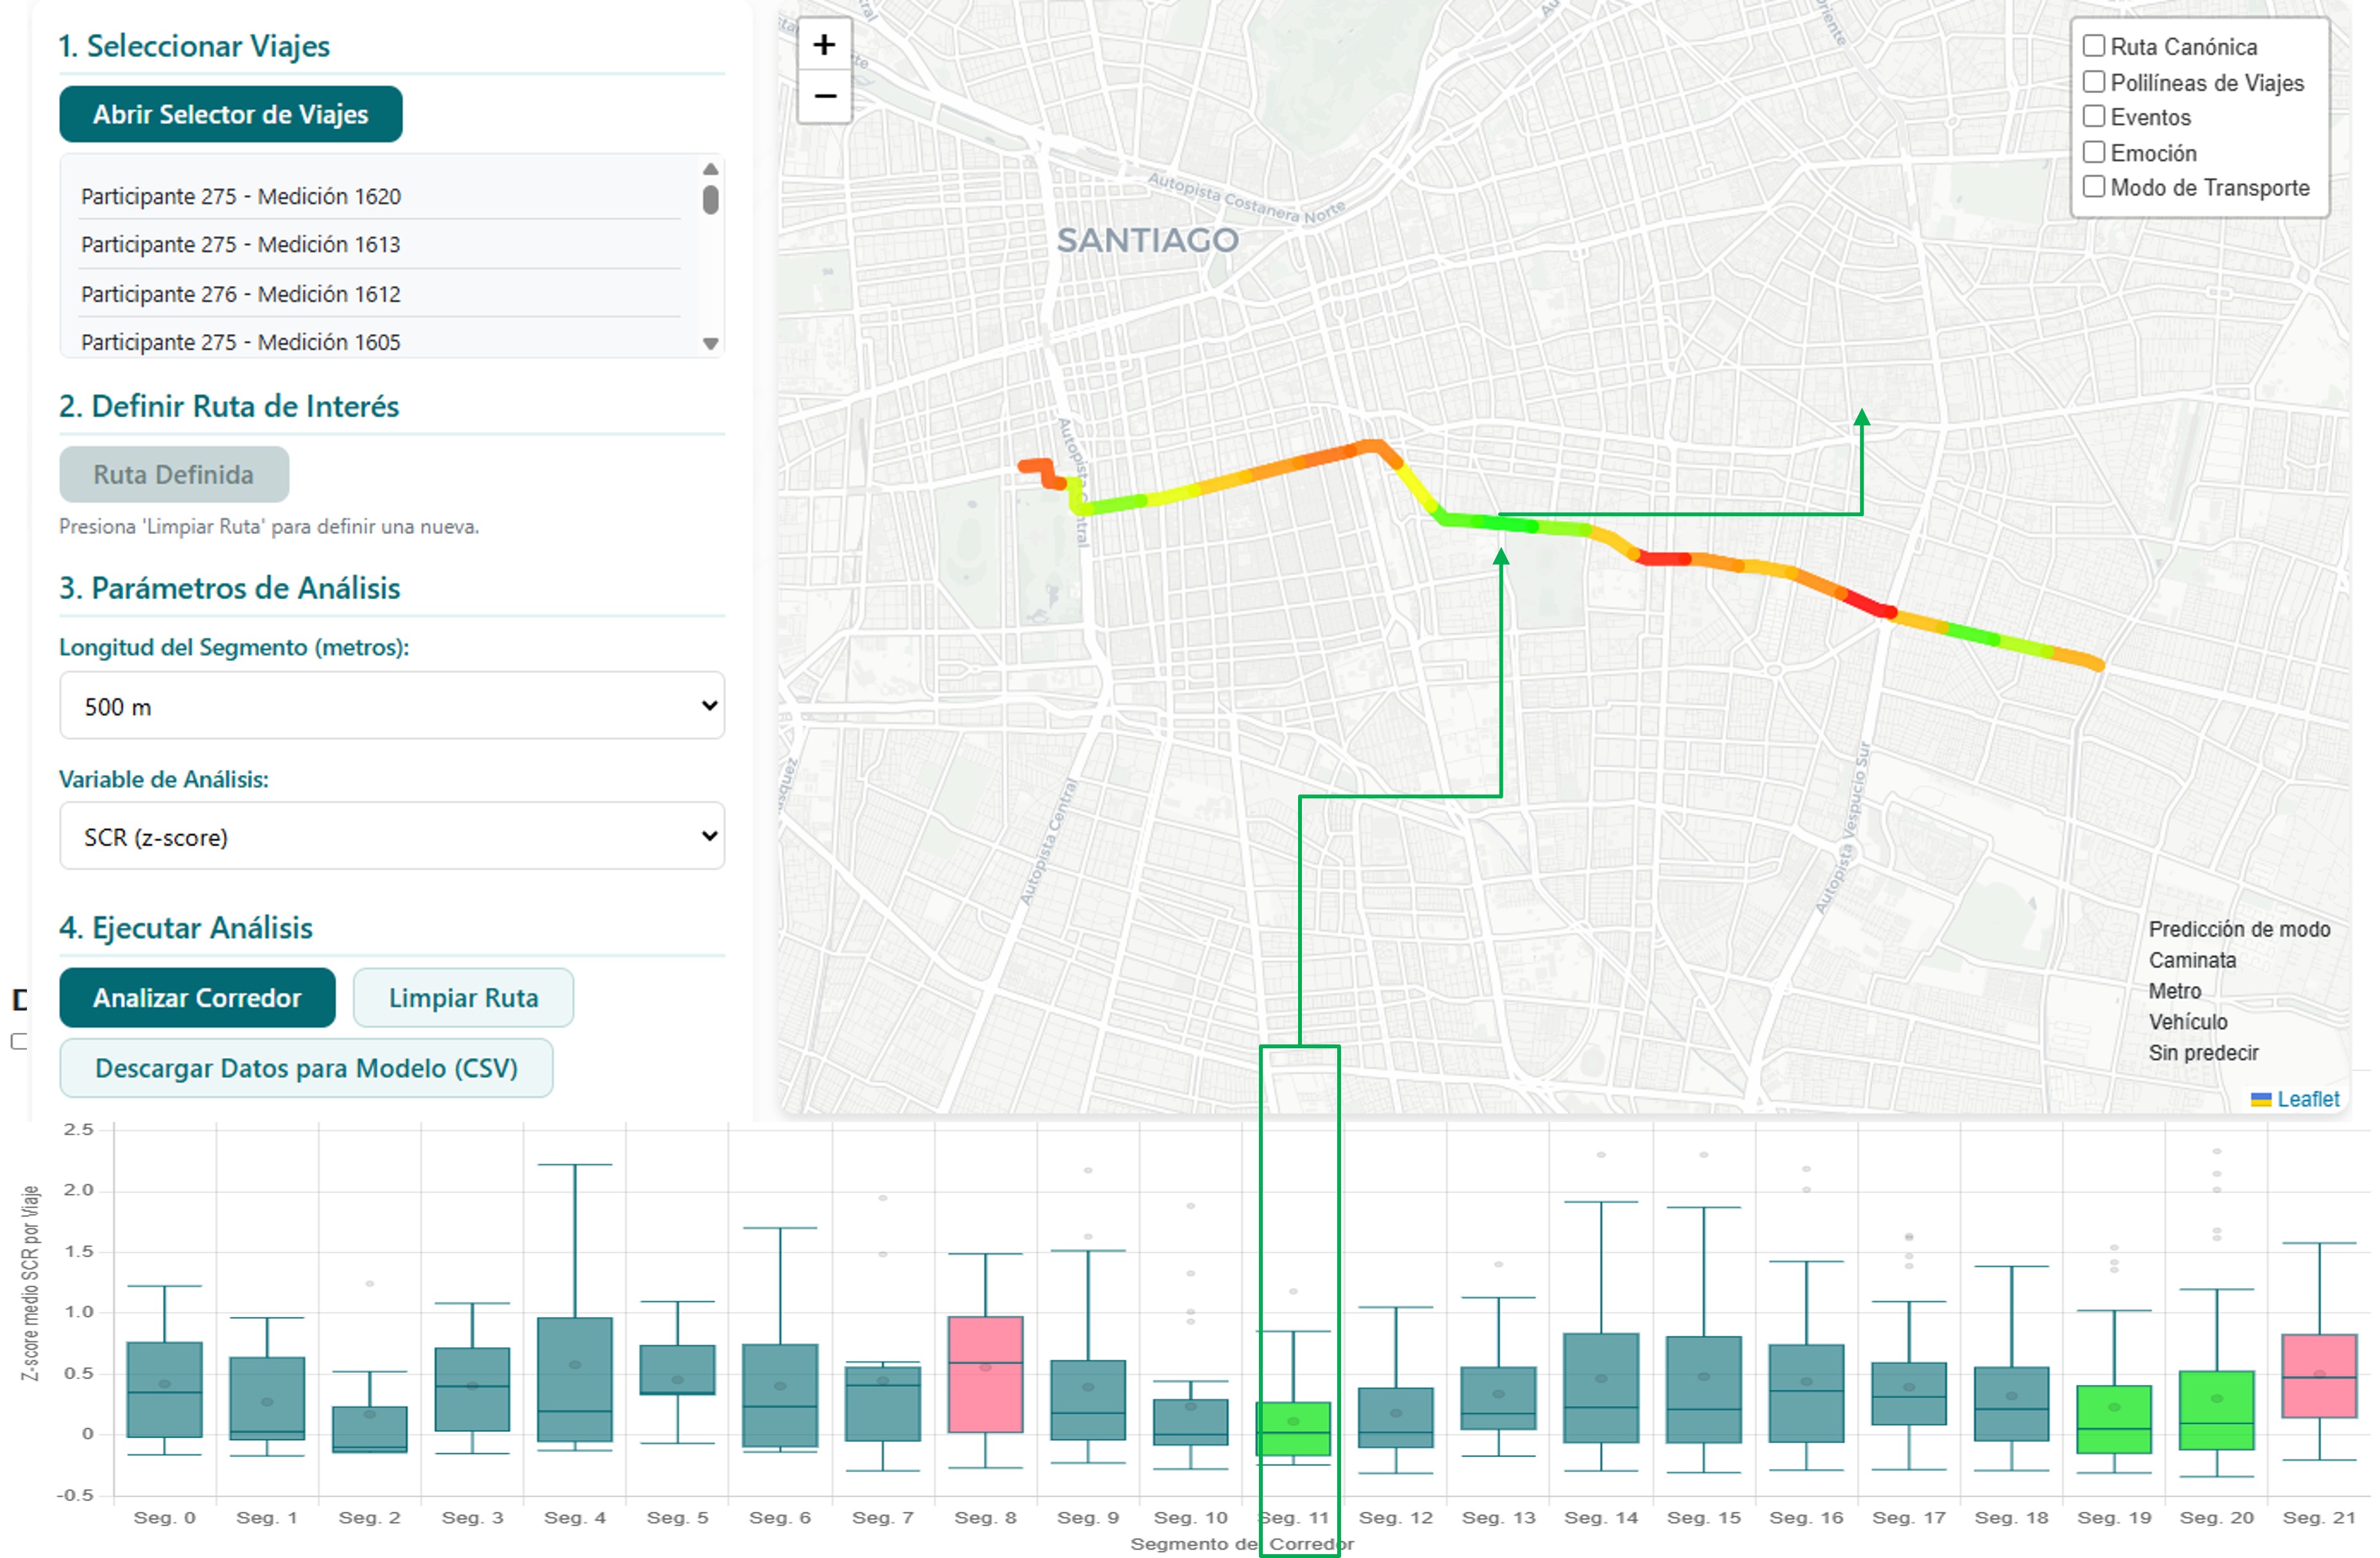Download model data as CSV

tap(306, 1068)
